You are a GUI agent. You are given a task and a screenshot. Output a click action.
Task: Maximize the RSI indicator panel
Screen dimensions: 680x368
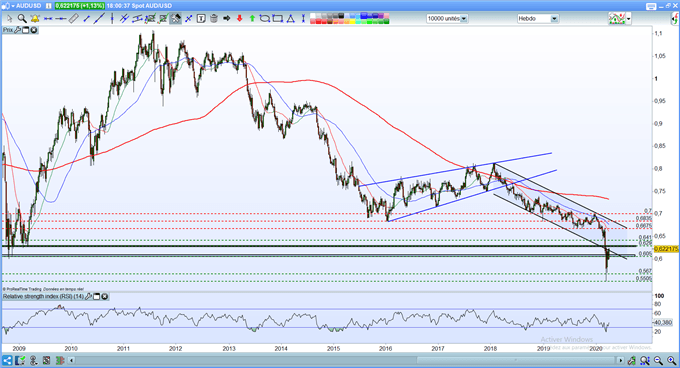coord(96,296)
